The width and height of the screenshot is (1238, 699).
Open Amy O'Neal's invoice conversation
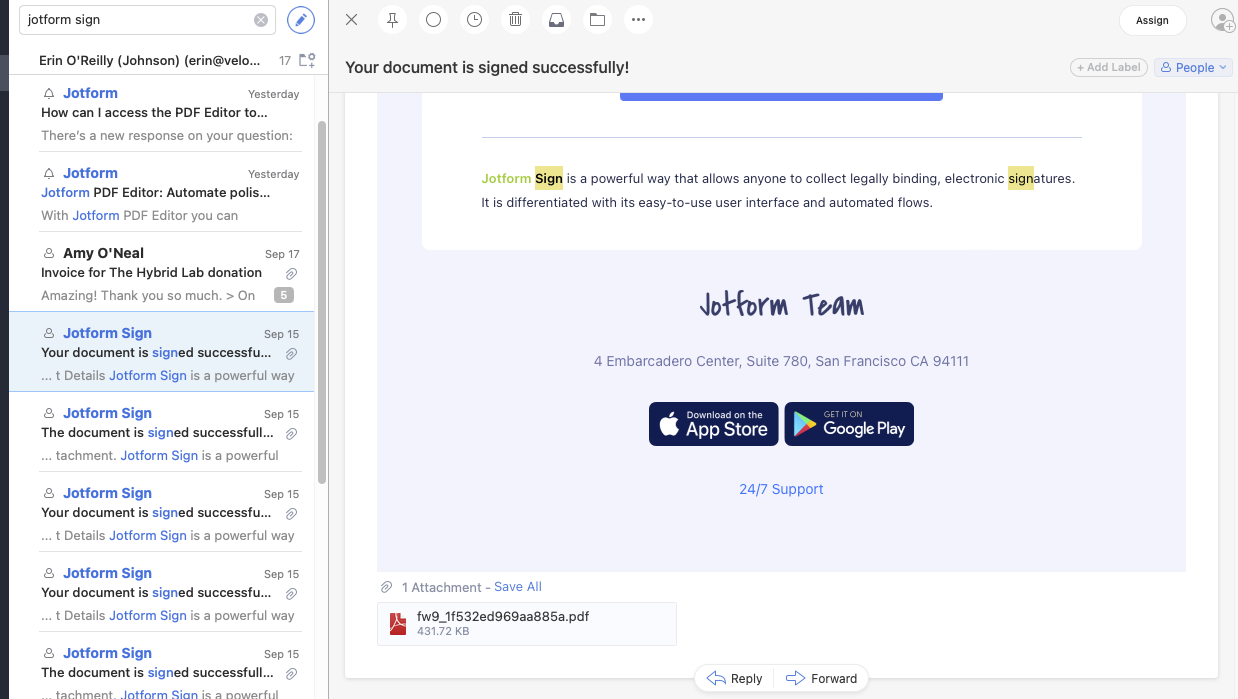tap(162, 272)
